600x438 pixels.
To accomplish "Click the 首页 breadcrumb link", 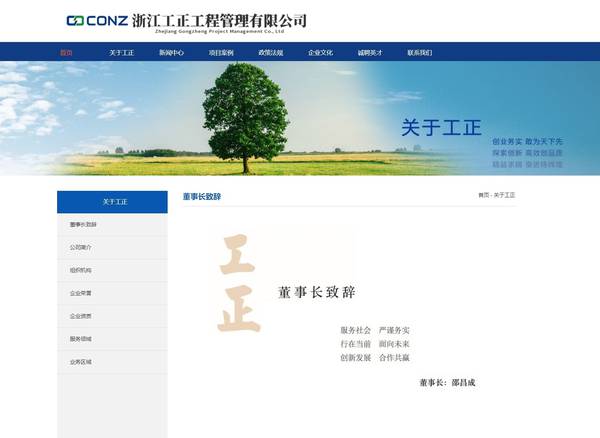I will click(483, 195).
